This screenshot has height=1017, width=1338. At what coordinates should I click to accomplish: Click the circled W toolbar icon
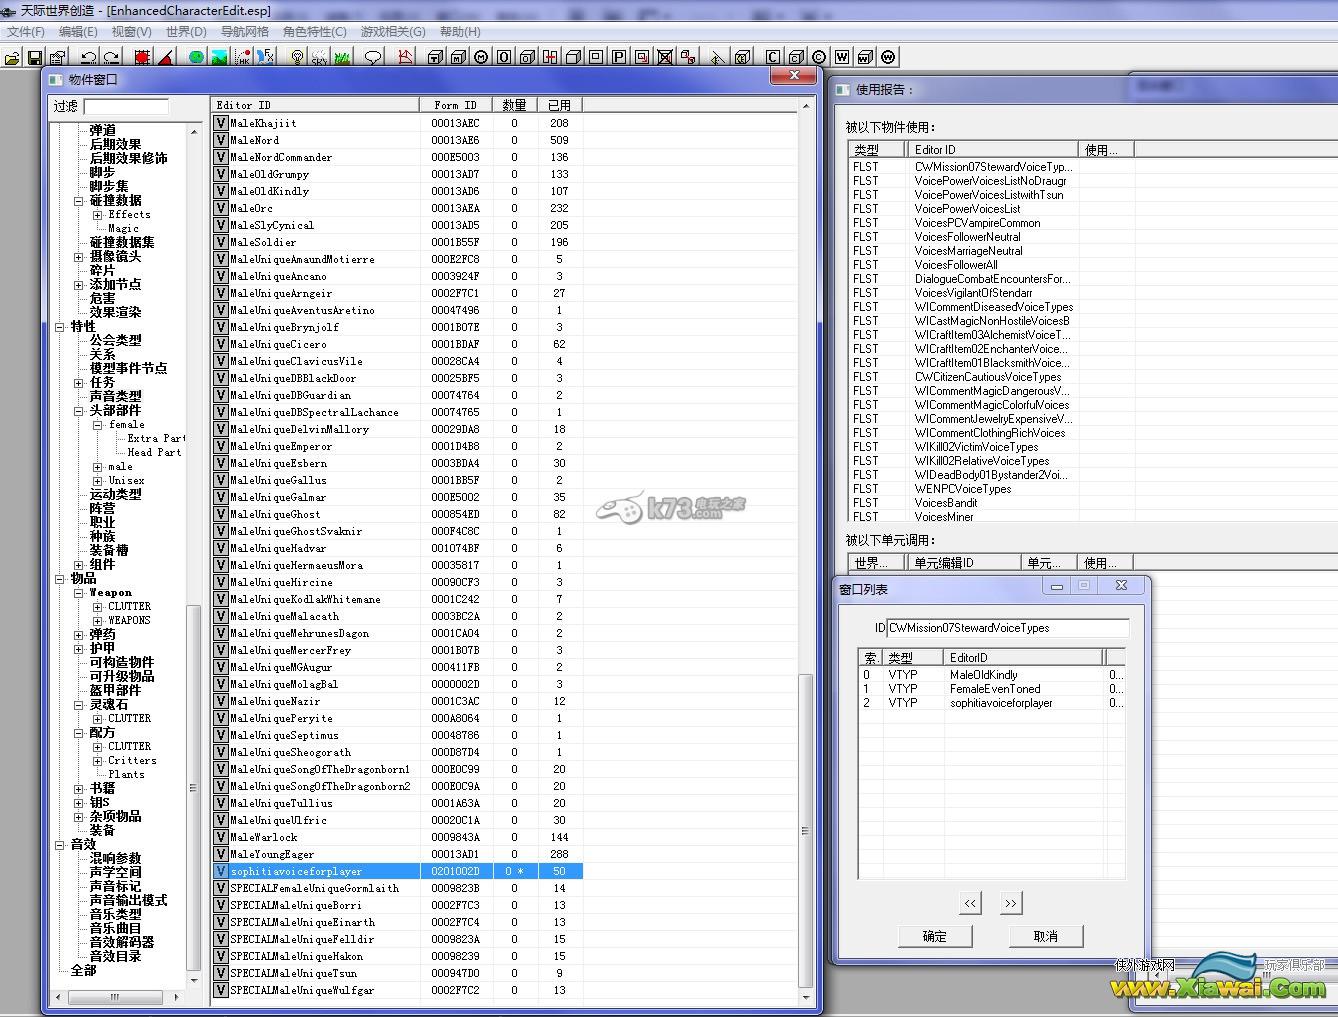pos(888,57)
